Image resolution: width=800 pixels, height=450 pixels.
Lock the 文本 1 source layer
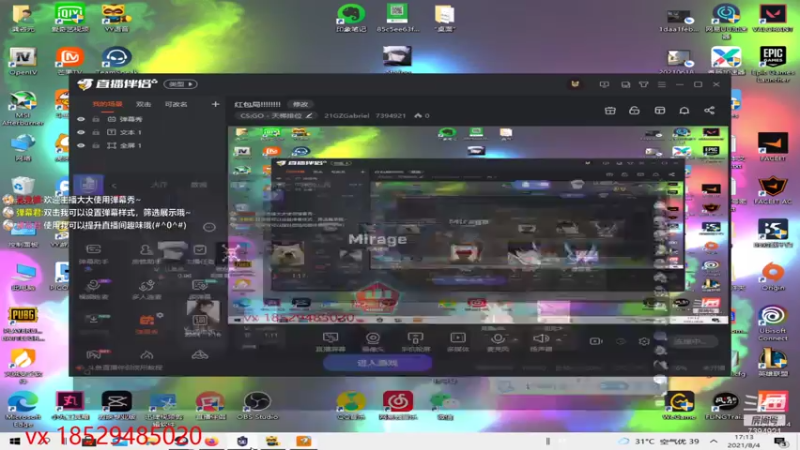pos(95,132)
